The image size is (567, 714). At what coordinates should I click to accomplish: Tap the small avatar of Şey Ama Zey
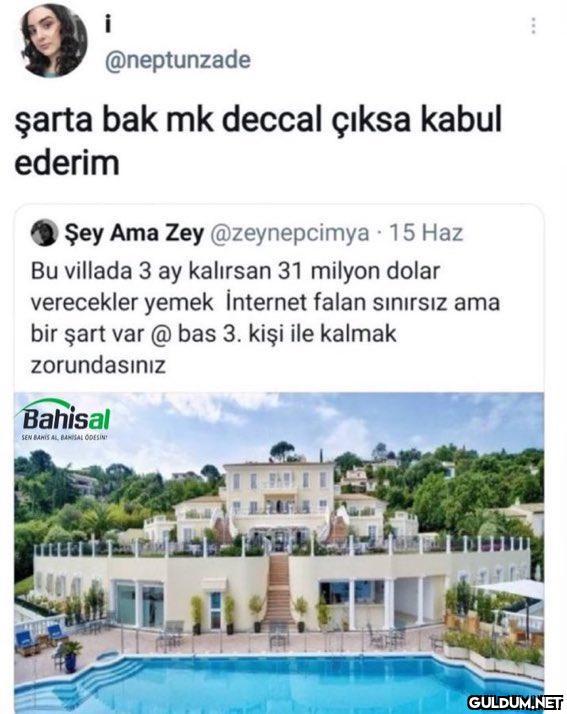pyautogui.click(x=44, y=232)
